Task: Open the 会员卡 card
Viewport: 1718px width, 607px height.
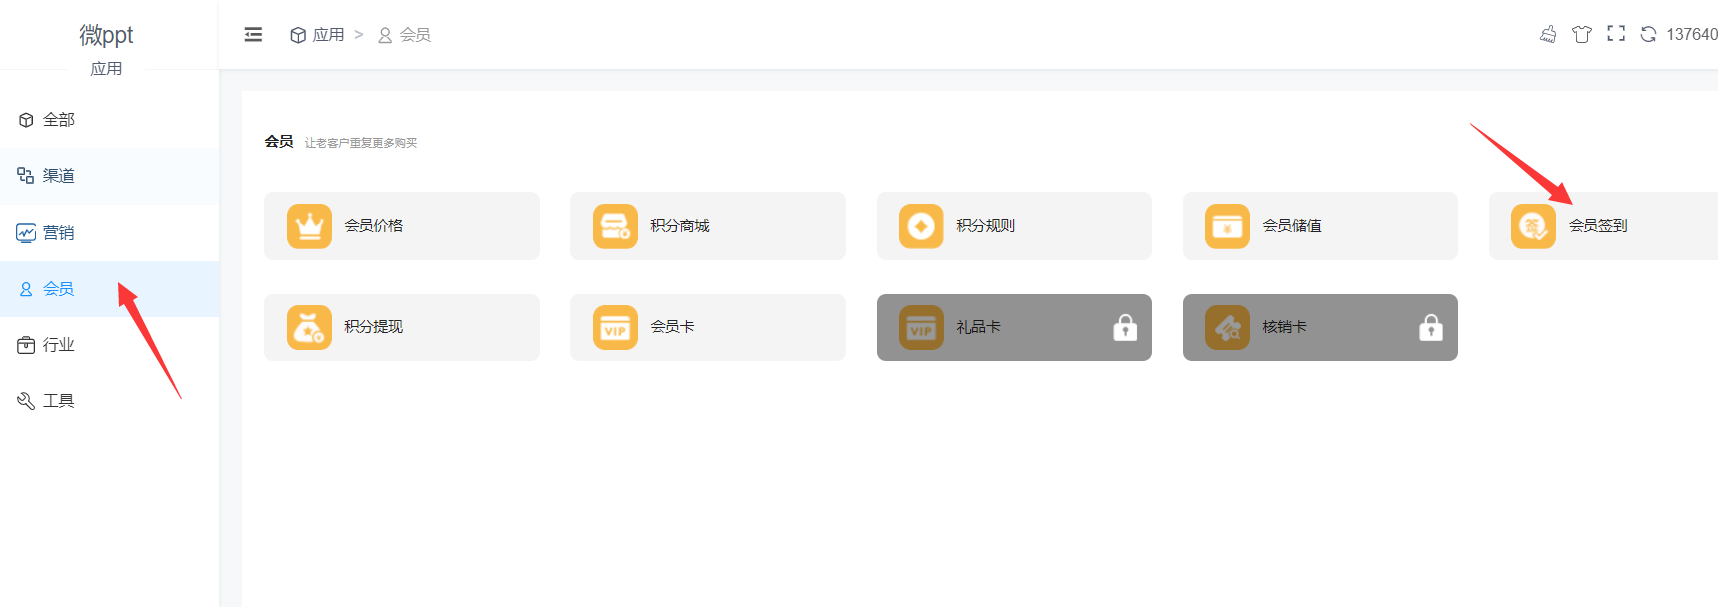Action: click(708, 327)
